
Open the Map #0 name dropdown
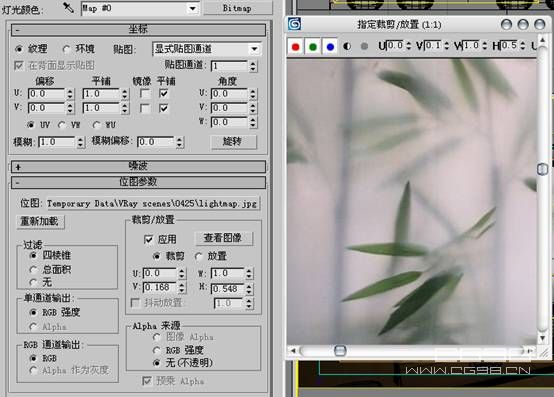(x=193, y=8)
